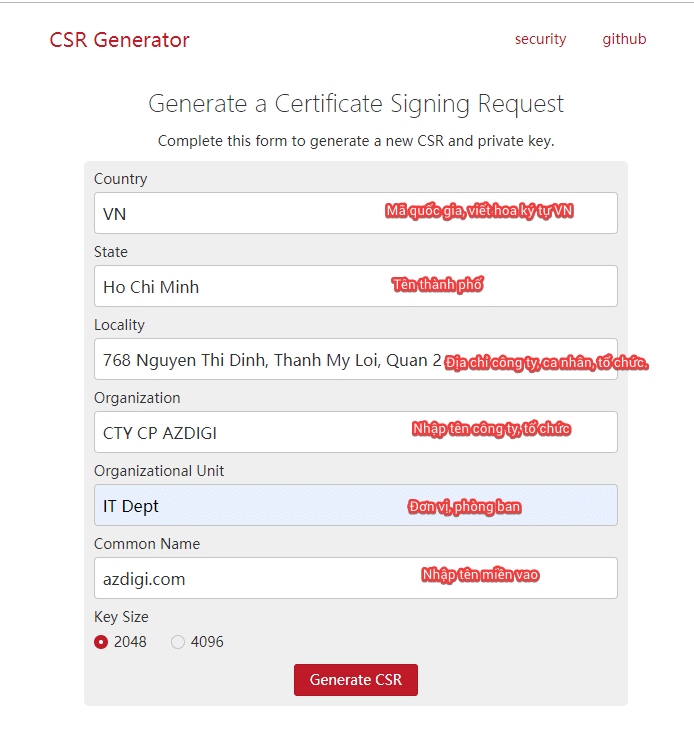
Task: Select the 2048 key size radio button
Action: coord(101,642)
